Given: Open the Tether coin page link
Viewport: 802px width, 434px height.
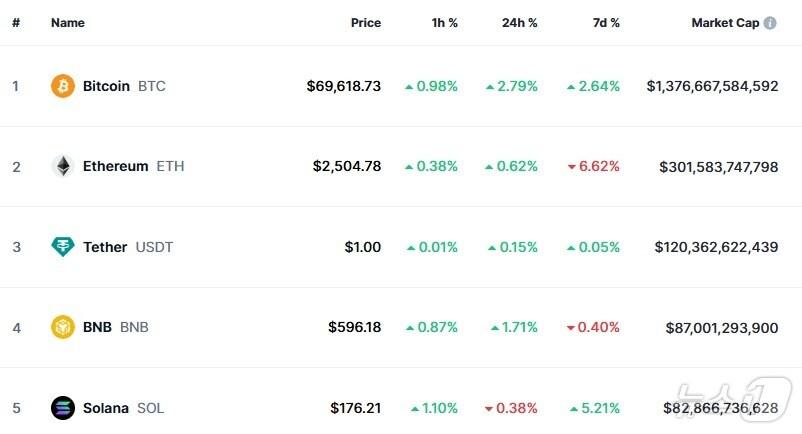Looking at the screenshot, I should [105, 247].
